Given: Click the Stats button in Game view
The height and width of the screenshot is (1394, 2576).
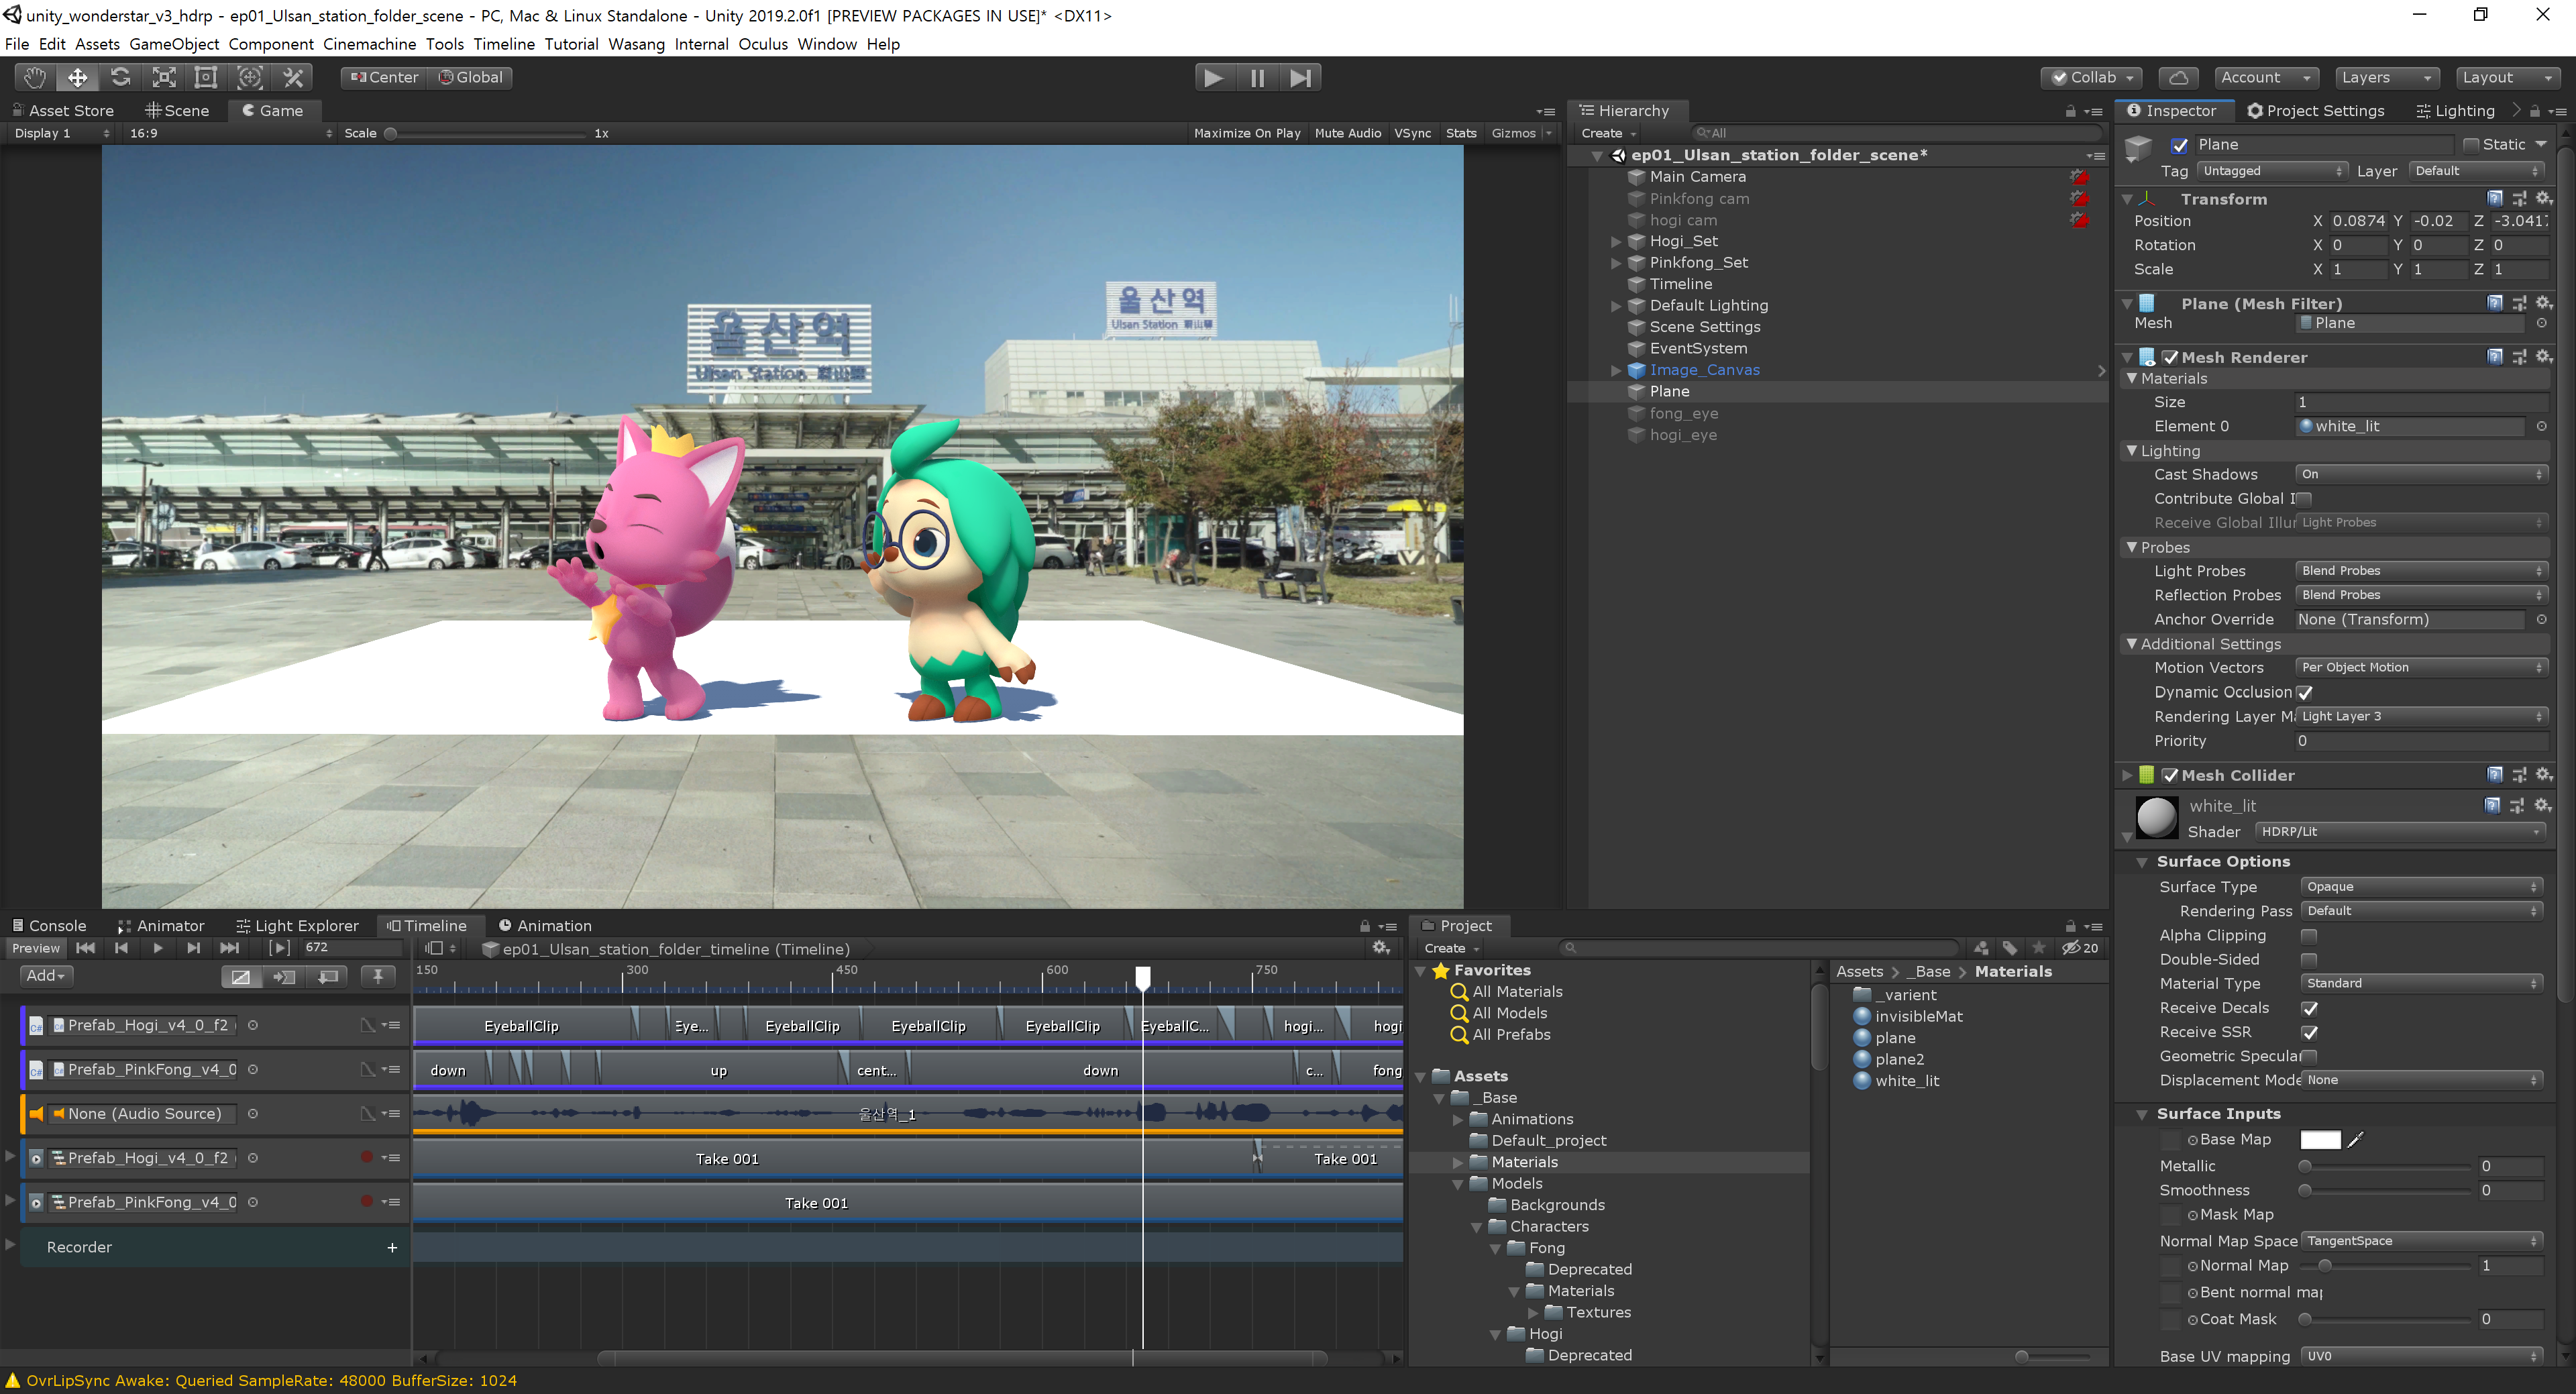Looking at the screenshot, I should click(1460, 133).
